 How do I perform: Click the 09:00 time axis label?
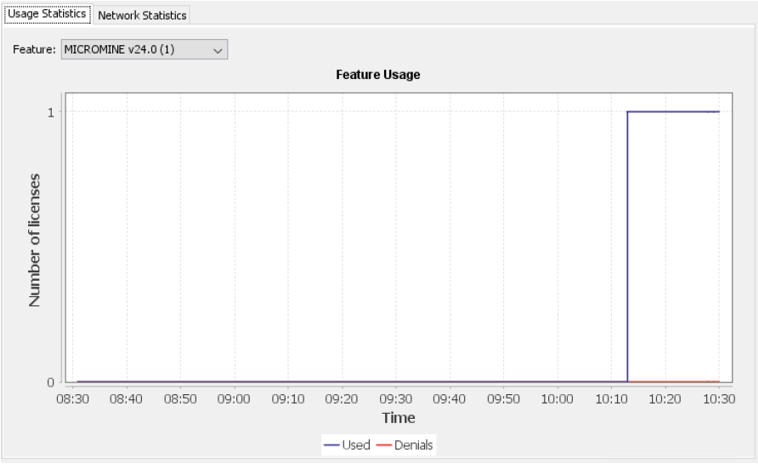tap(234, 399)
